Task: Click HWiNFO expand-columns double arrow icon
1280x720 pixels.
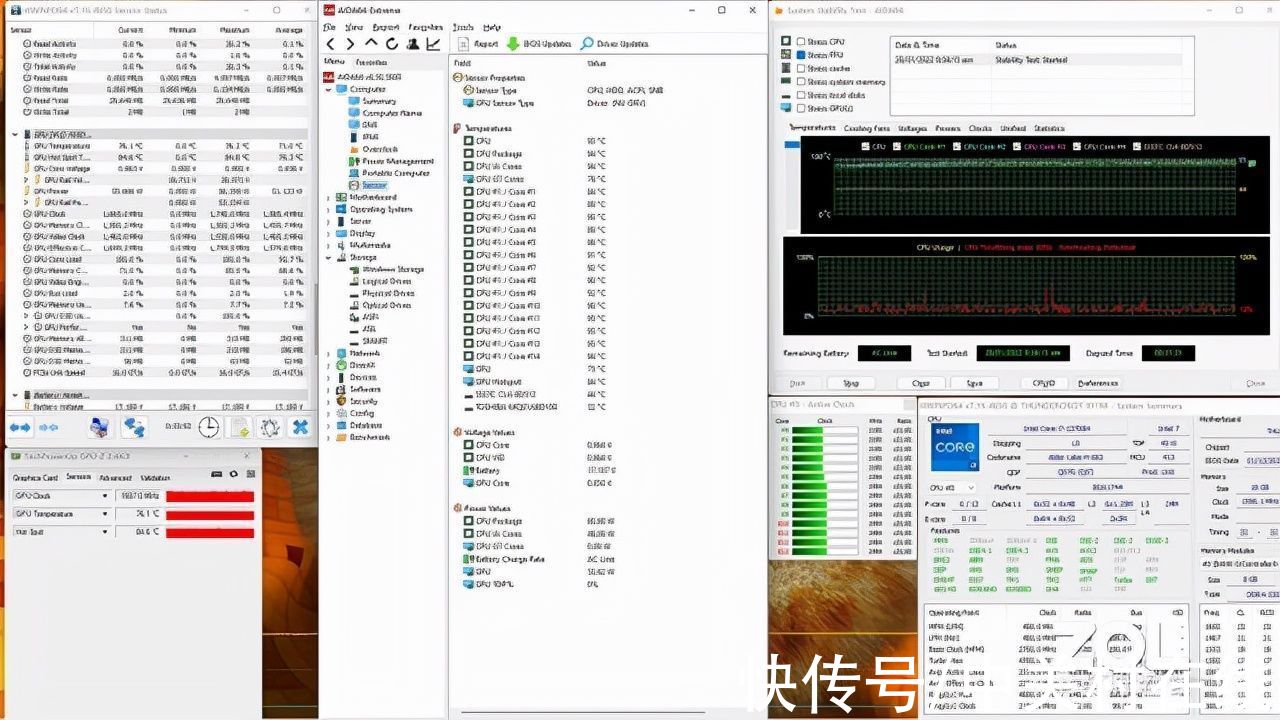Action: click(21, 427)
